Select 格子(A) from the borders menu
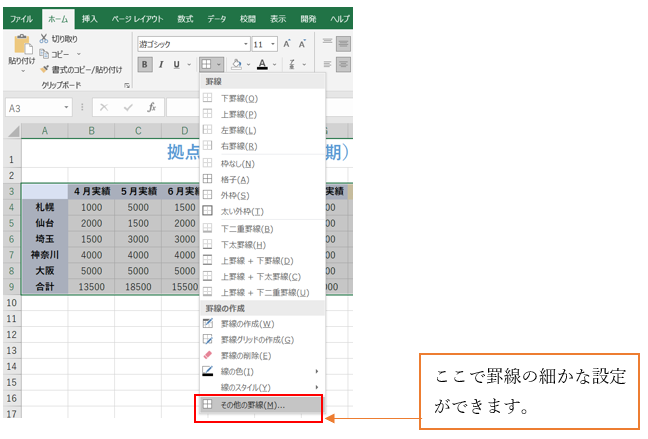The image size is (648, 439). 236,179
